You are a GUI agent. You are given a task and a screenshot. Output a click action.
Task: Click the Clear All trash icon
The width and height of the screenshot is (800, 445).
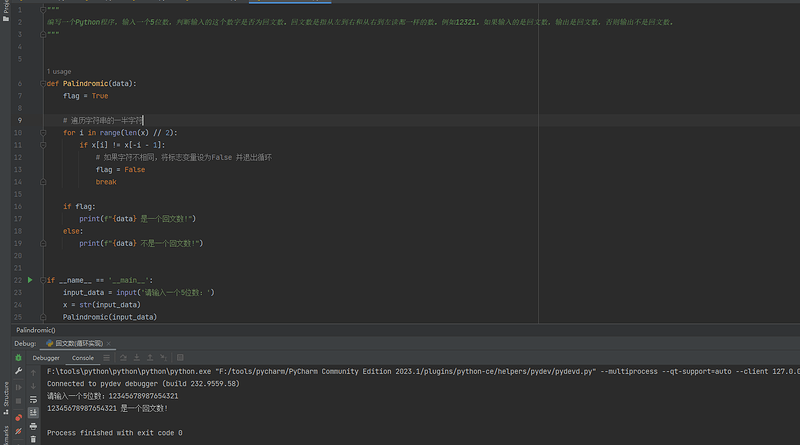coord(33,439)
